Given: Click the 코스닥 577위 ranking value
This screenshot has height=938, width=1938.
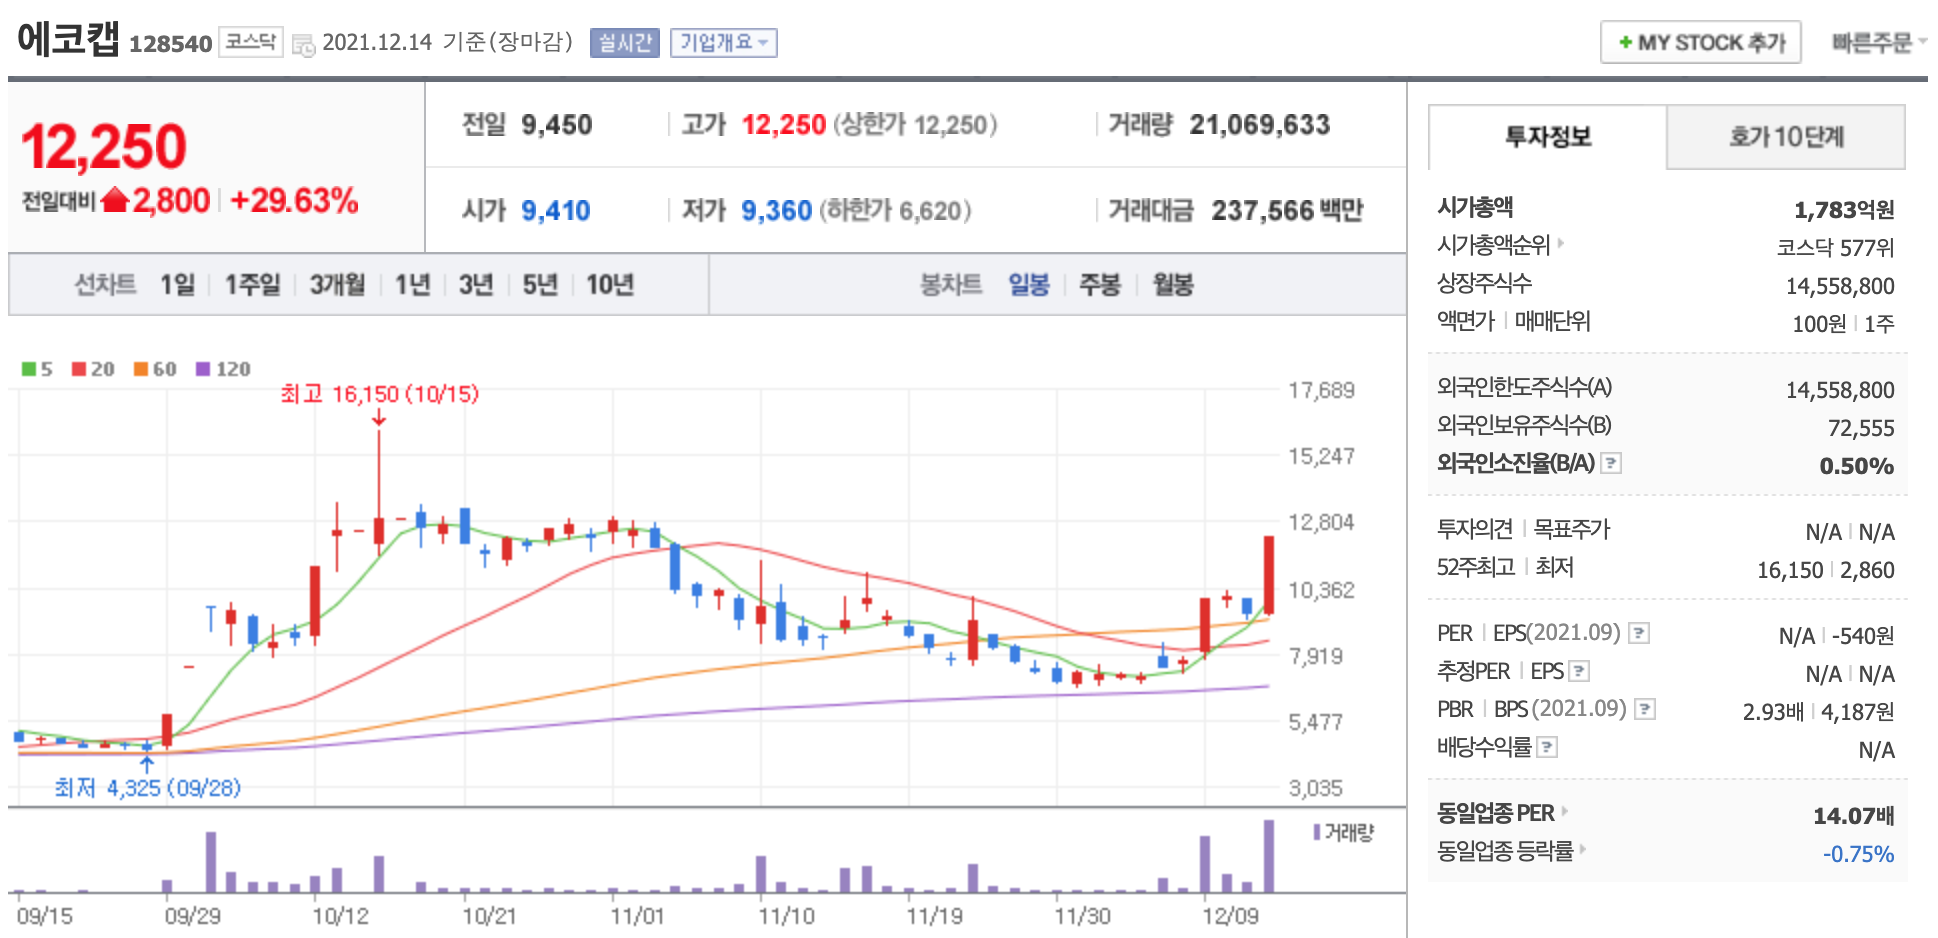Looking at the screenshot, I should point(1836,248).
